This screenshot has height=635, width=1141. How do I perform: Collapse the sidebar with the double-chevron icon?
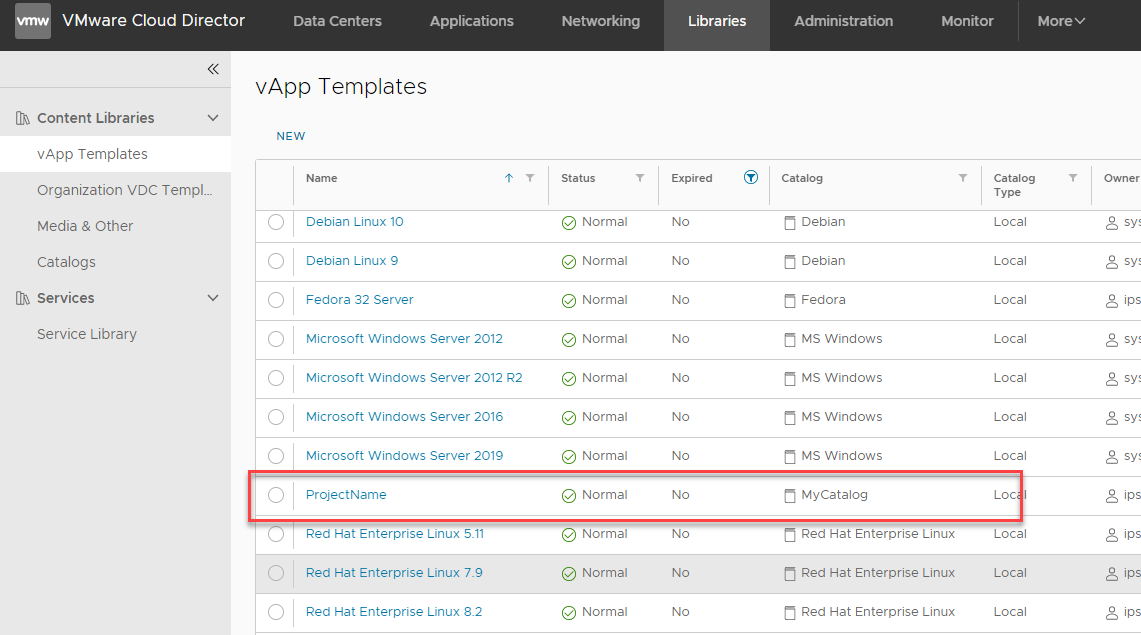[213, 69]
